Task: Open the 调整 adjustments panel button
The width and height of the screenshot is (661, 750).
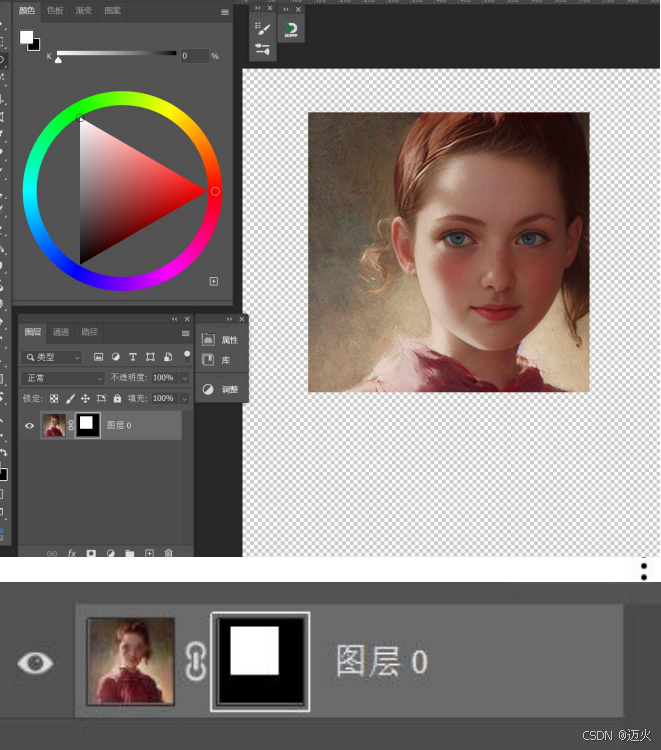Action: [x=221, y=389]
